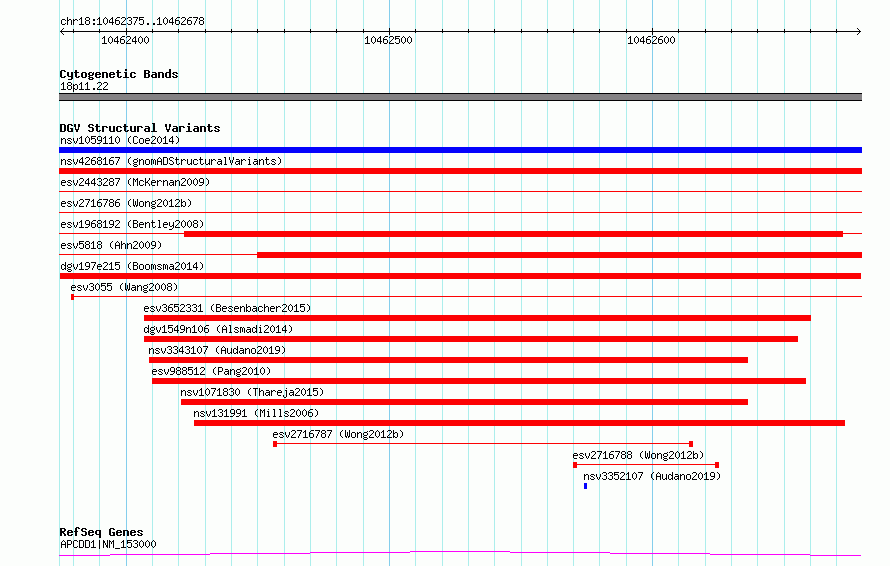
Task: Click the left end marker of esv2716787
Action: tap(275, 445)
